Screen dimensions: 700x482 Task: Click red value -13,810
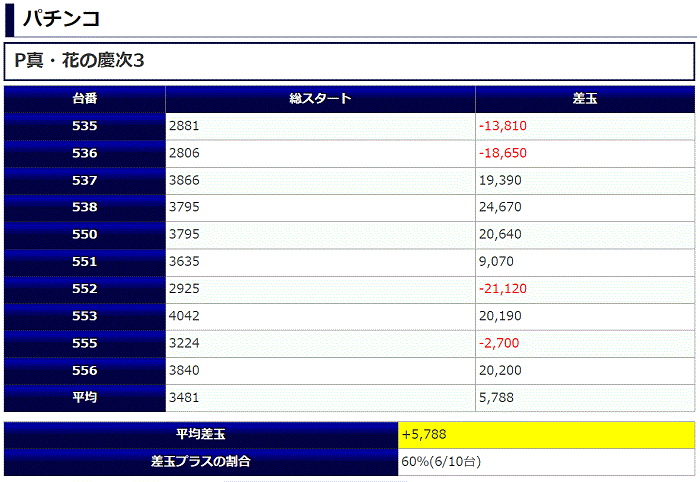click(503, 126)
